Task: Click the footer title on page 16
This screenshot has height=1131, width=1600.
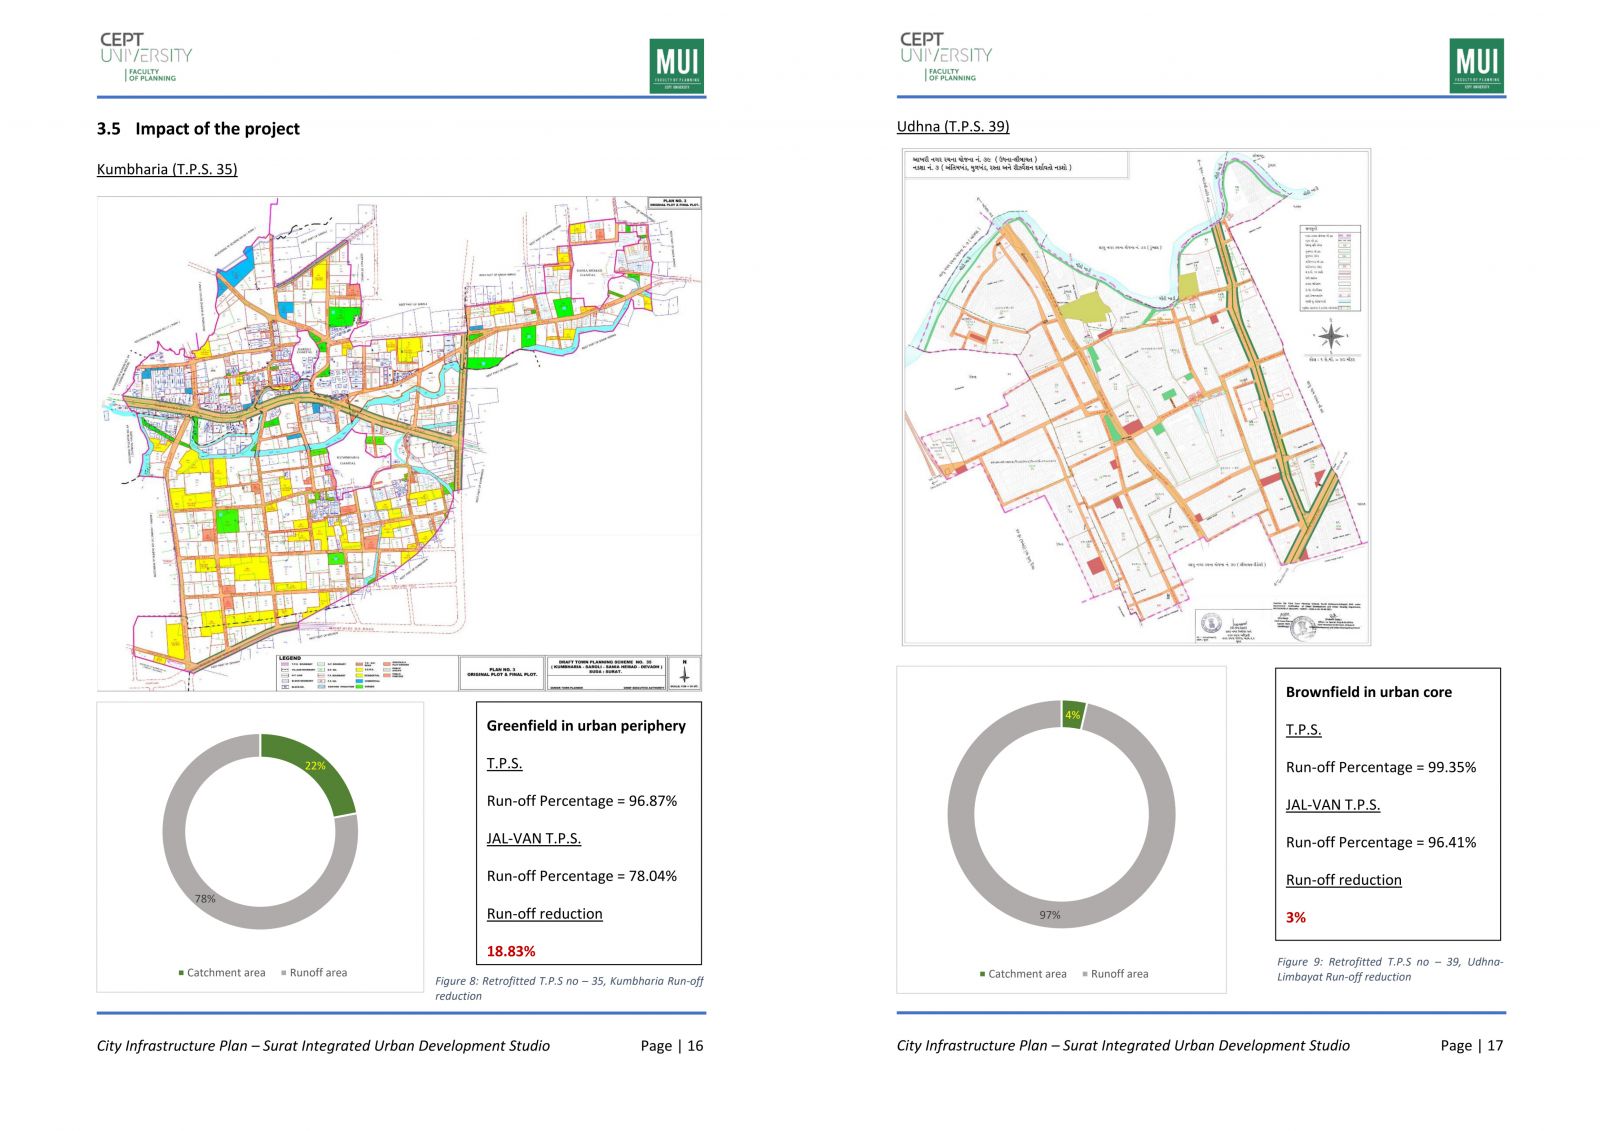Action: [x=323, y=1046]
